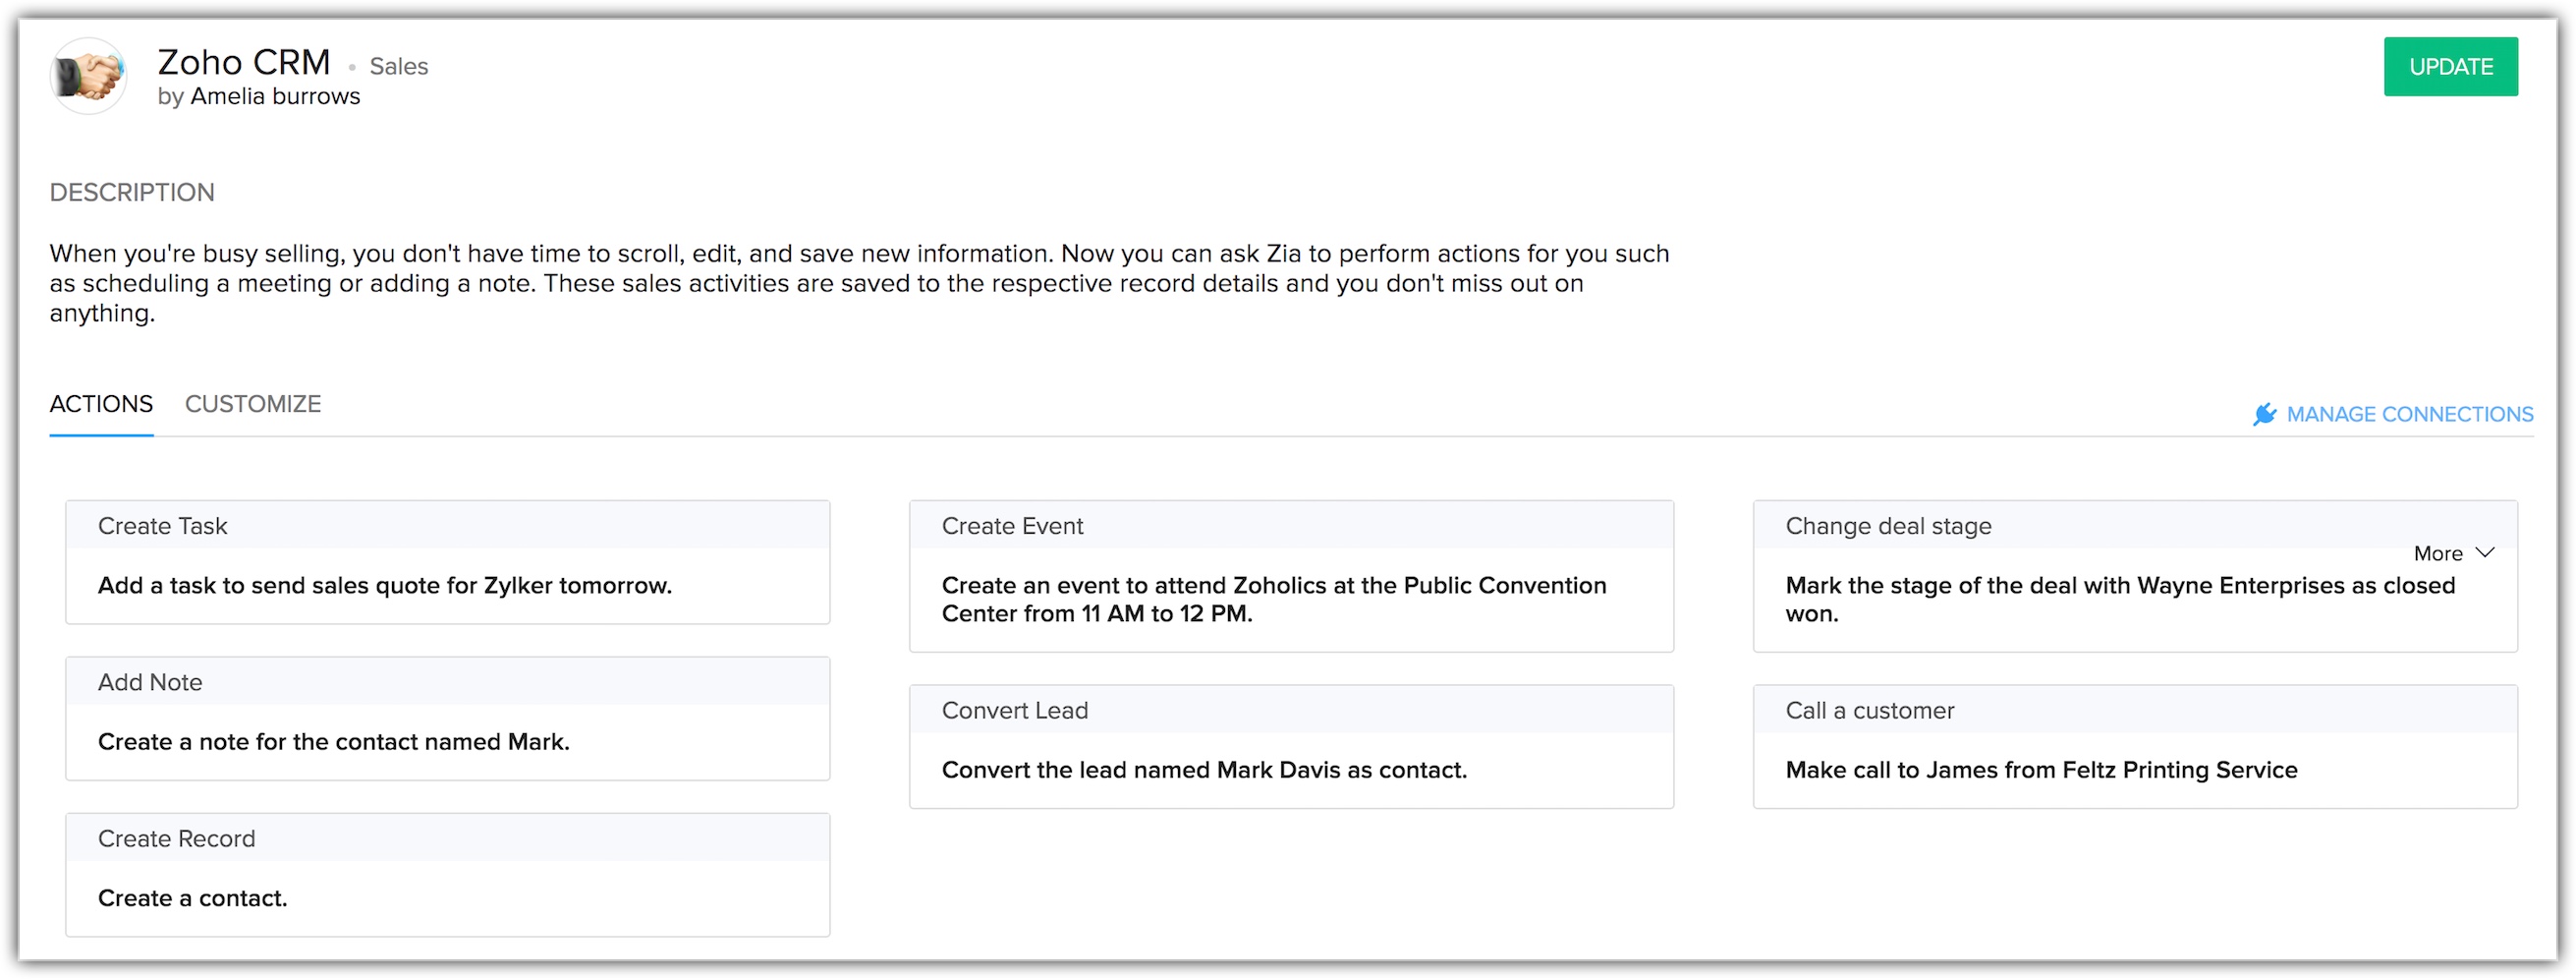Click the Zoholics event sample sentence
Viewport: 2576px width, 979px height.
1273,599
